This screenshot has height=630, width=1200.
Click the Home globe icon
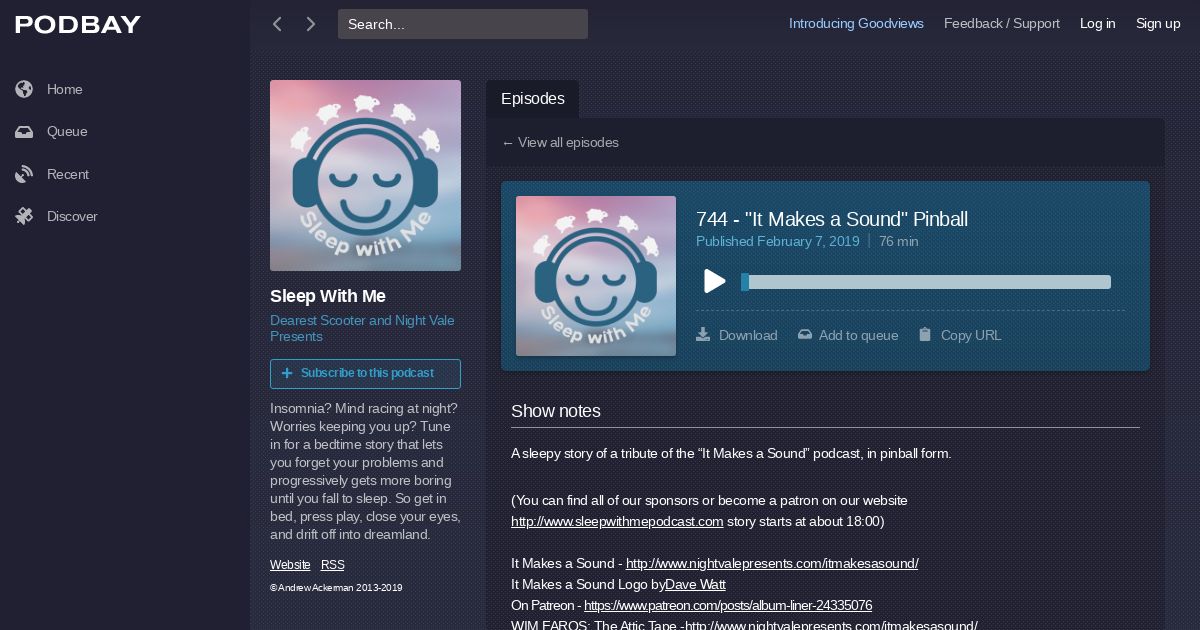[24, 89]
